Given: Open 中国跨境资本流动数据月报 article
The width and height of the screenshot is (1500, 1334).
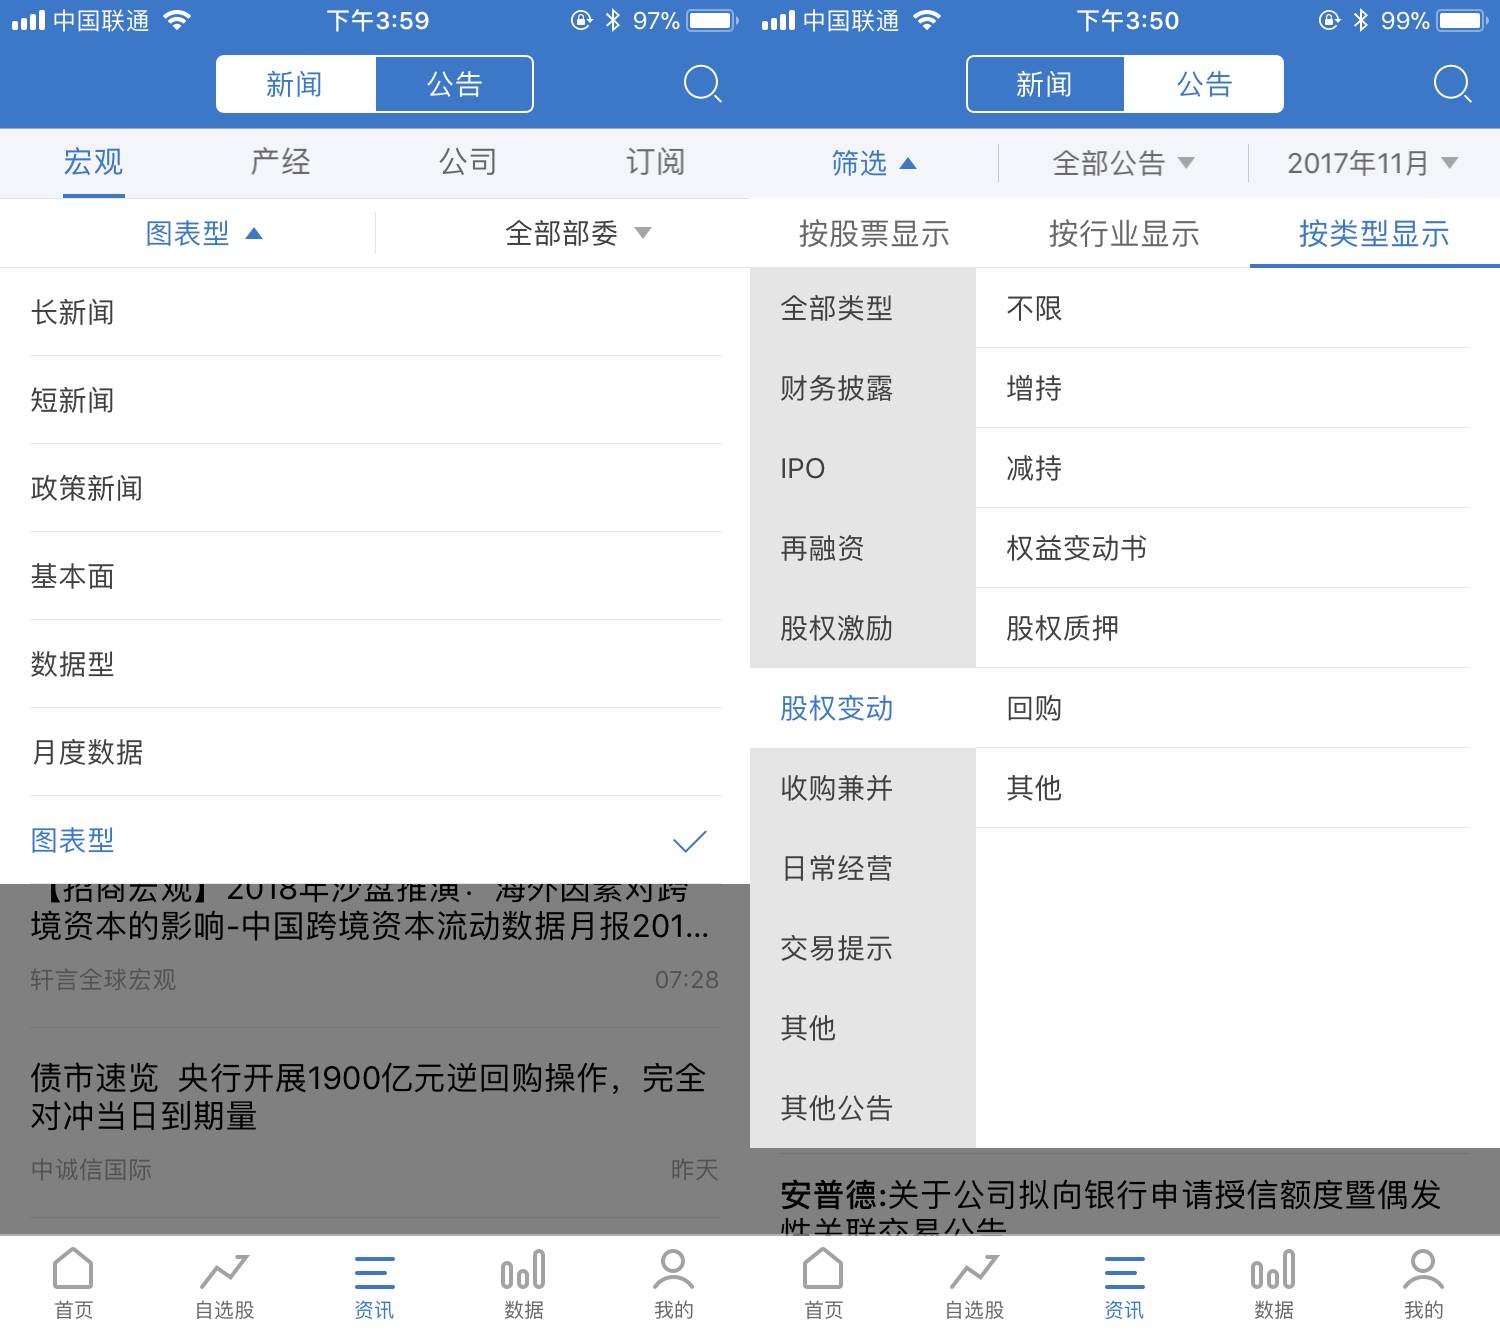Looking at the screenshot, I should (375, 955).
